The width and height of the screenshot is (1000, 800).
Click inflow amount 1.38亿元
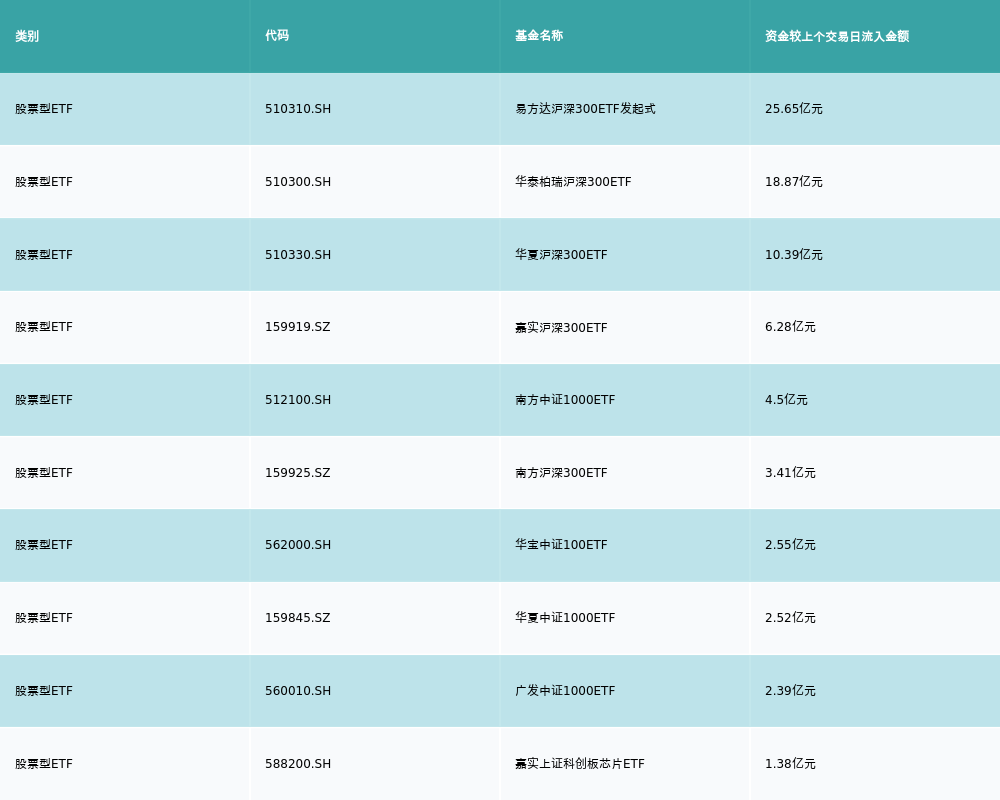[790, 764]
